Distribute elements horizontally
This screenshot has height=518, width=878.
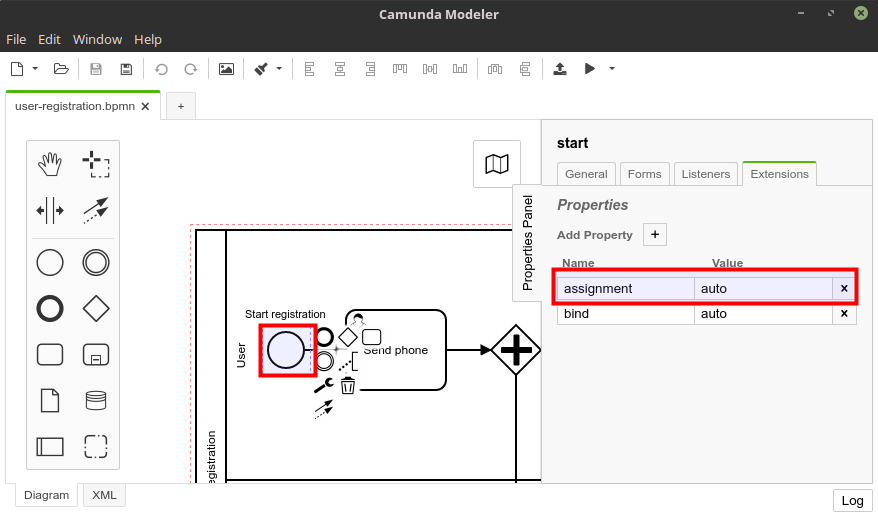tap(495, 69)
